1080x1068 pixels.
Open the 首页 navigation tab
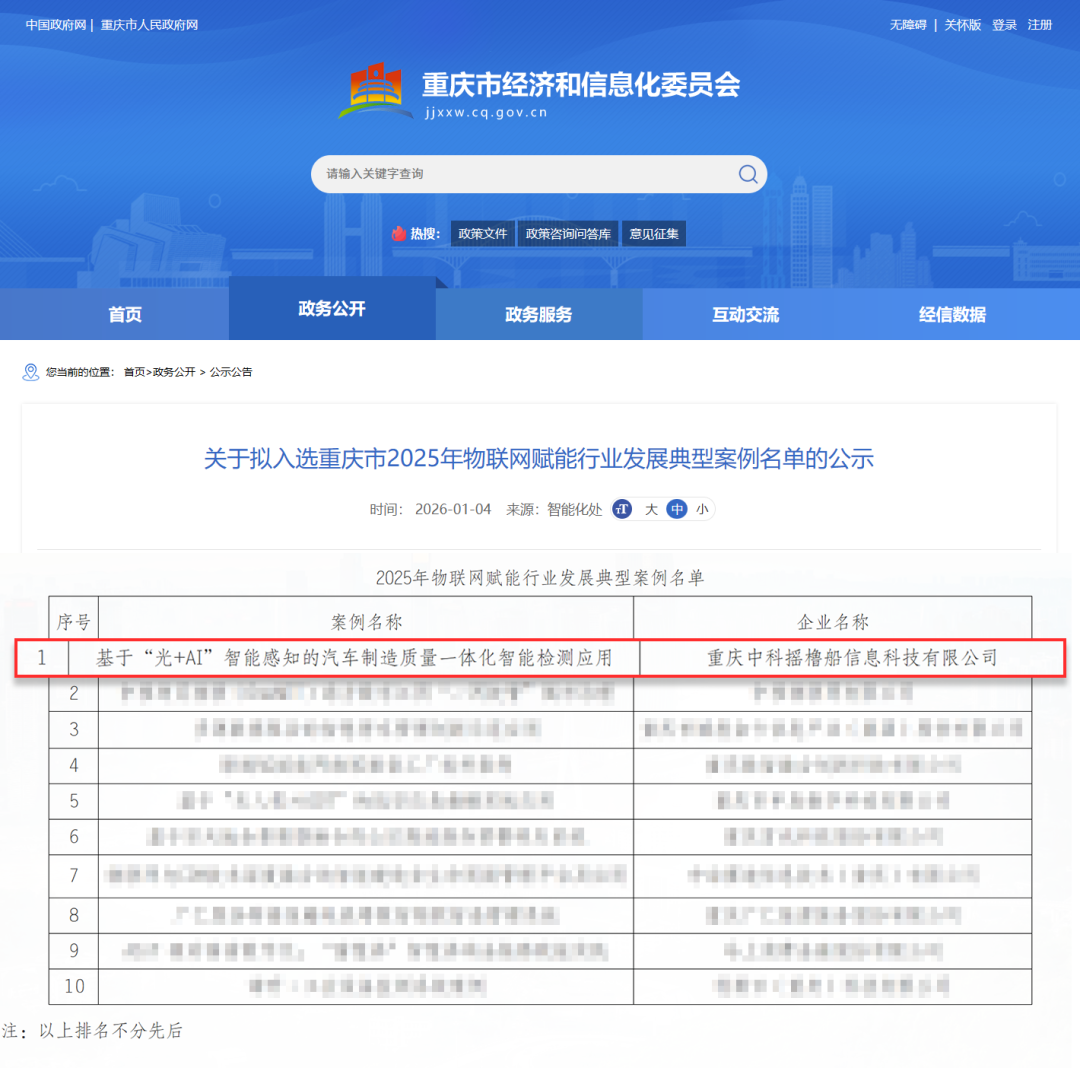[x=125, y=315]
